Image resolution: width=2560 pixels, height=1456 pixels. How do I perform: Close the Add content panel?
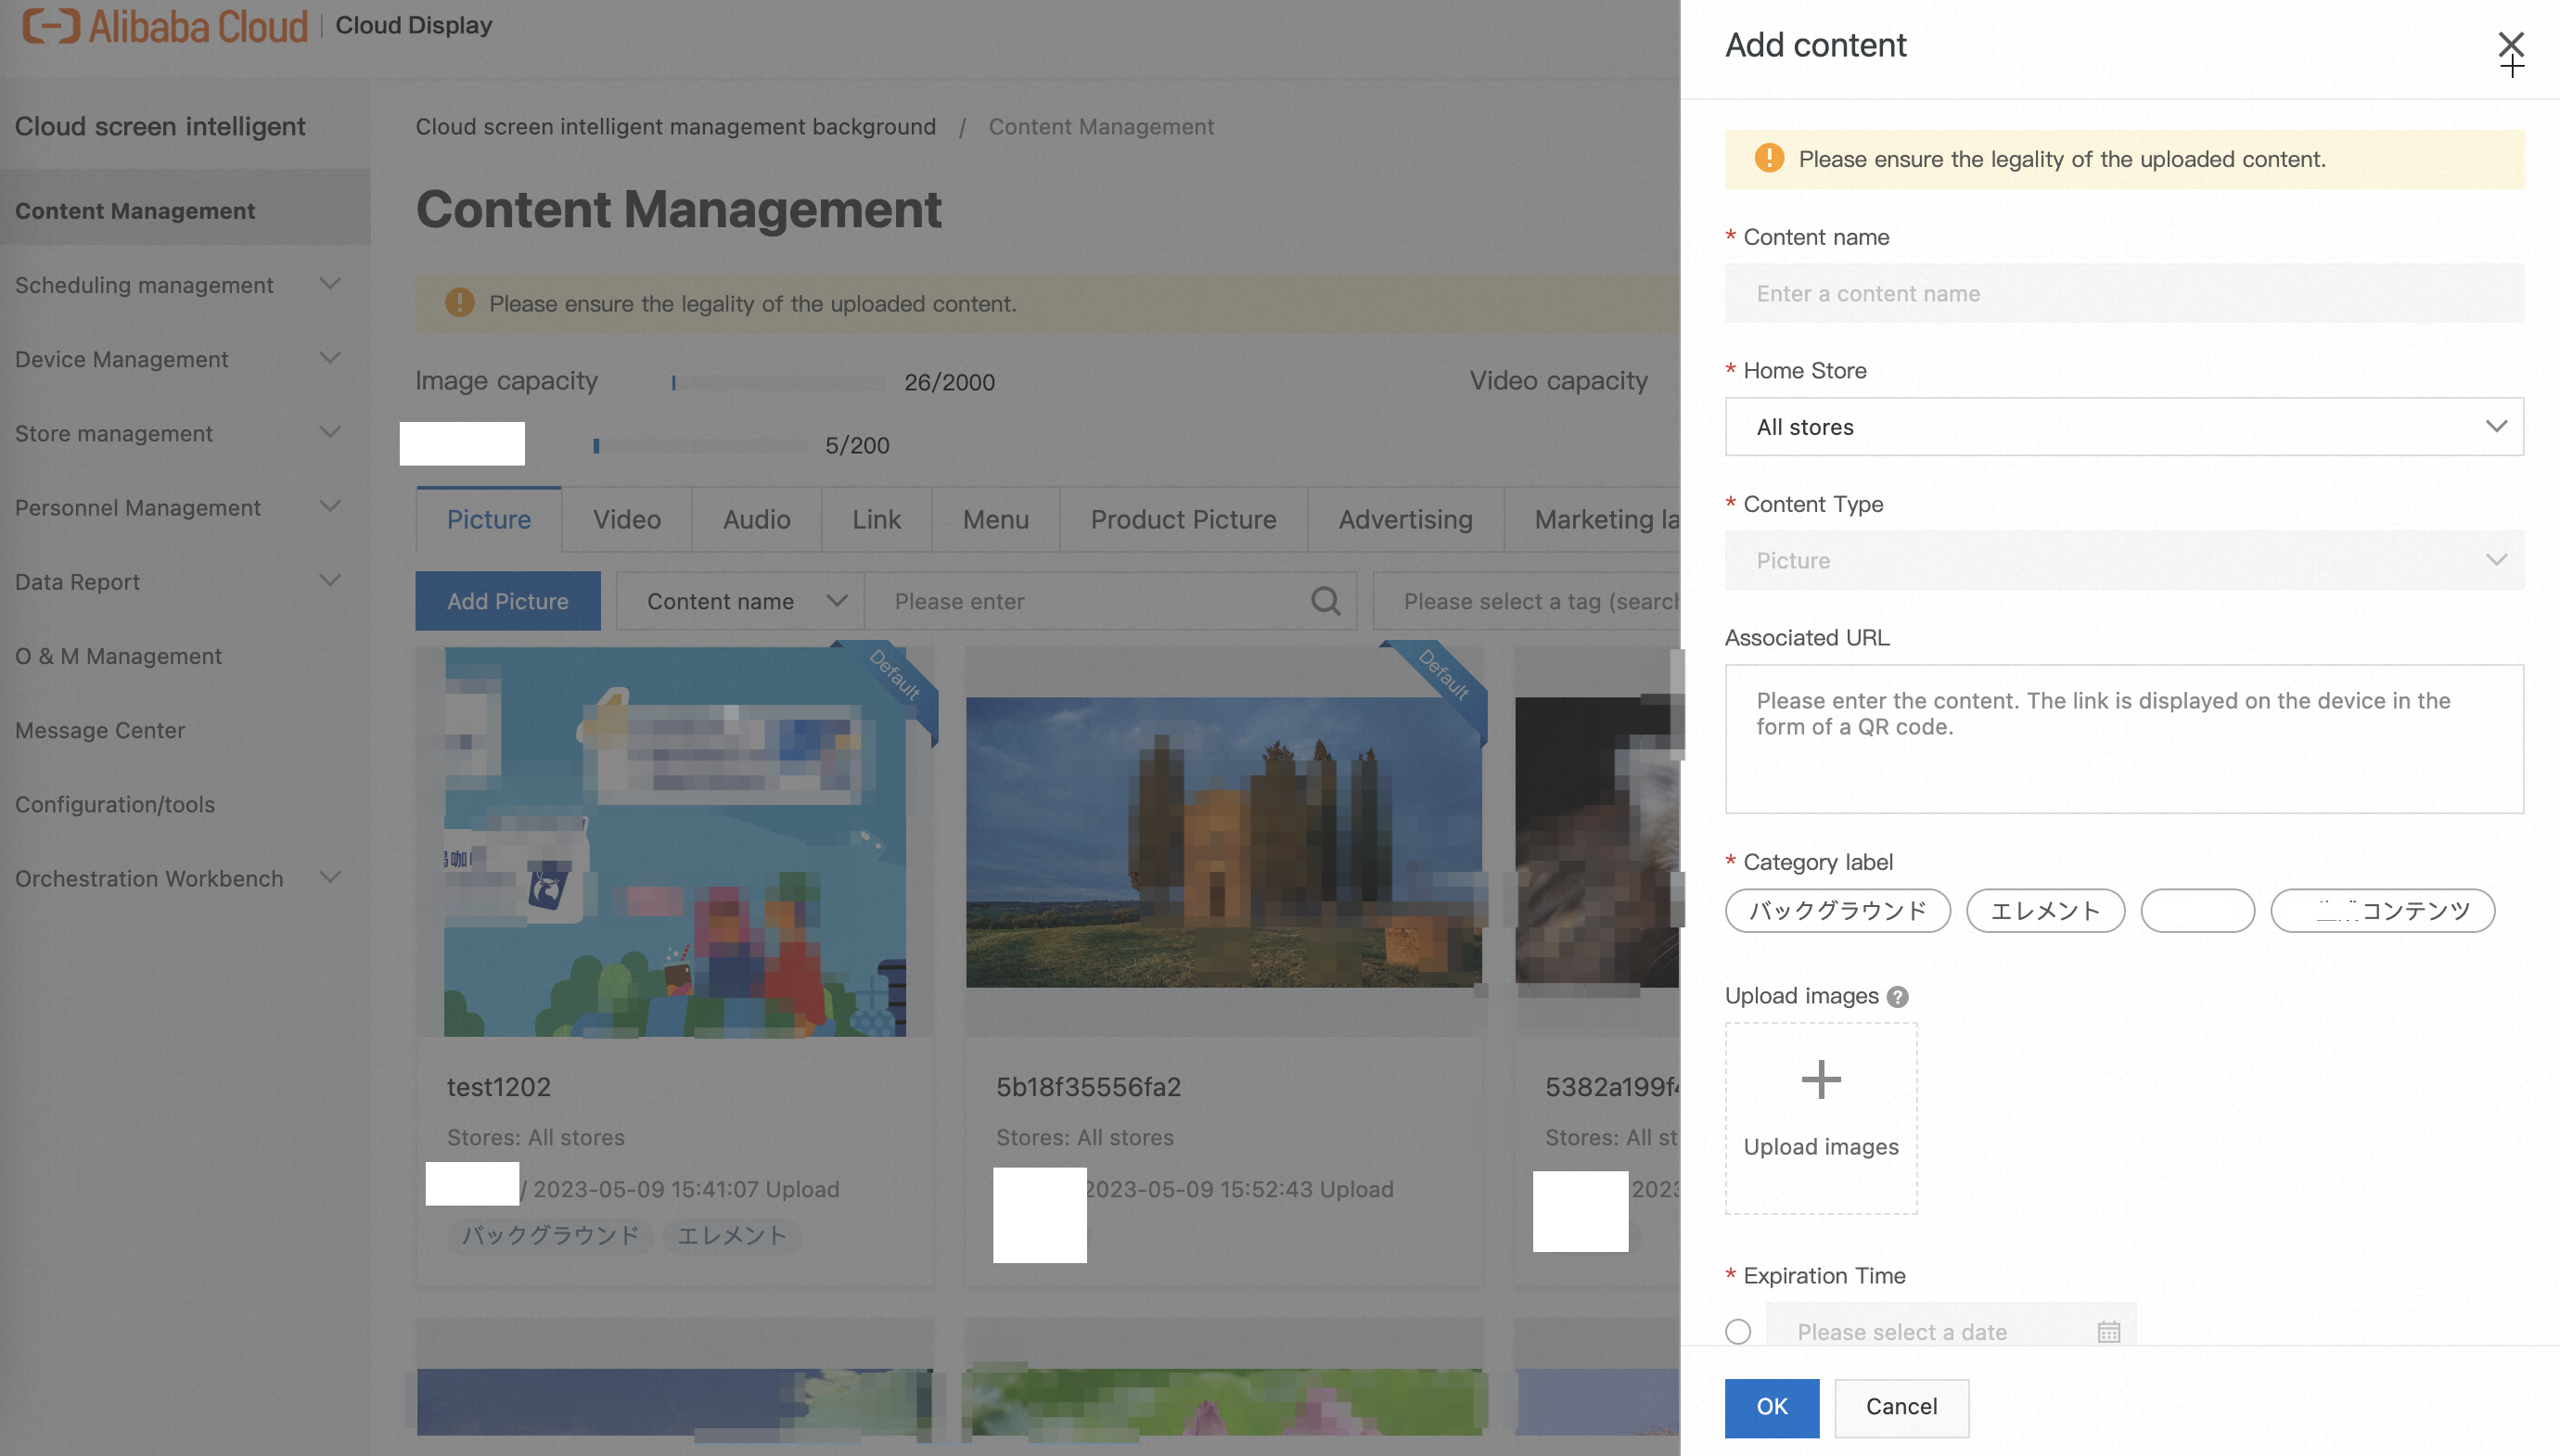click(x=2510, y=44)
